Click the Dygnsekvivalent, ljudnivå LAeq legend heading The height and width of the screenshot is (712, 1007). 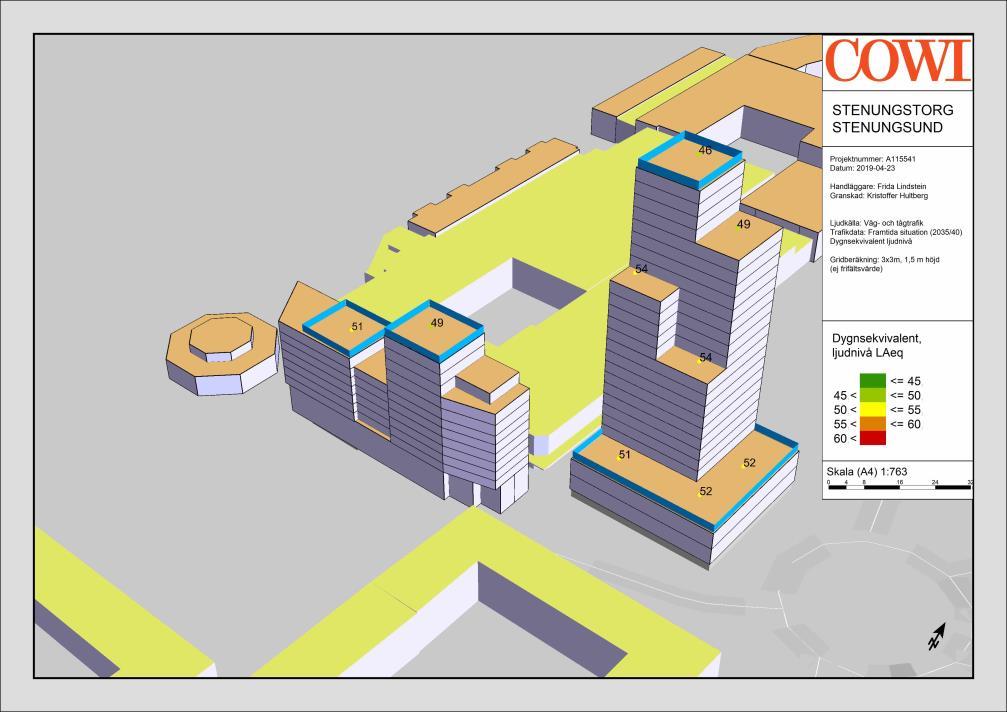(877, 345)
